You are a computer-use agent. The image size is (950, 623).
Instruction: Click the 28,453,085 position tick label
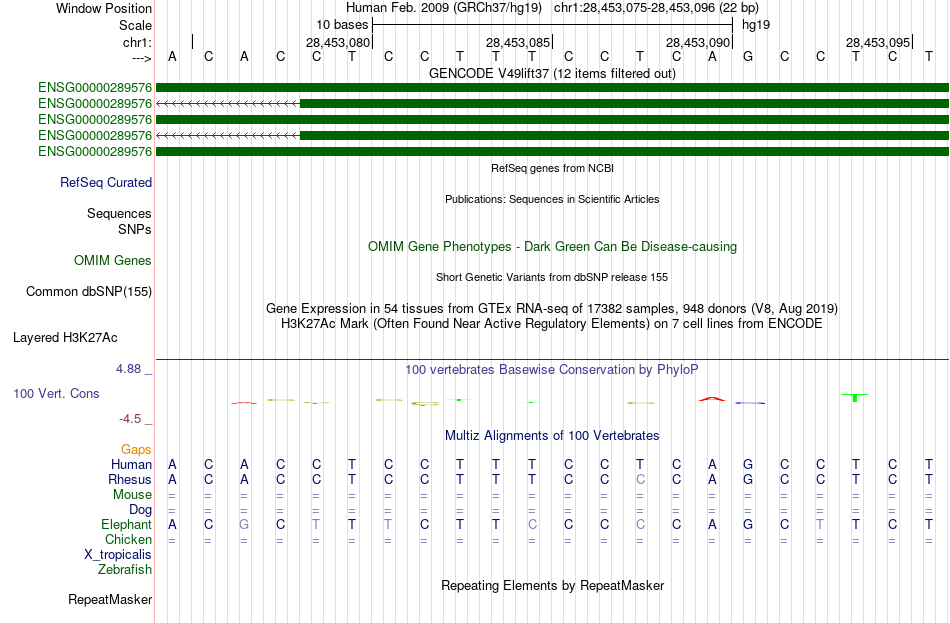coord(518,42)
